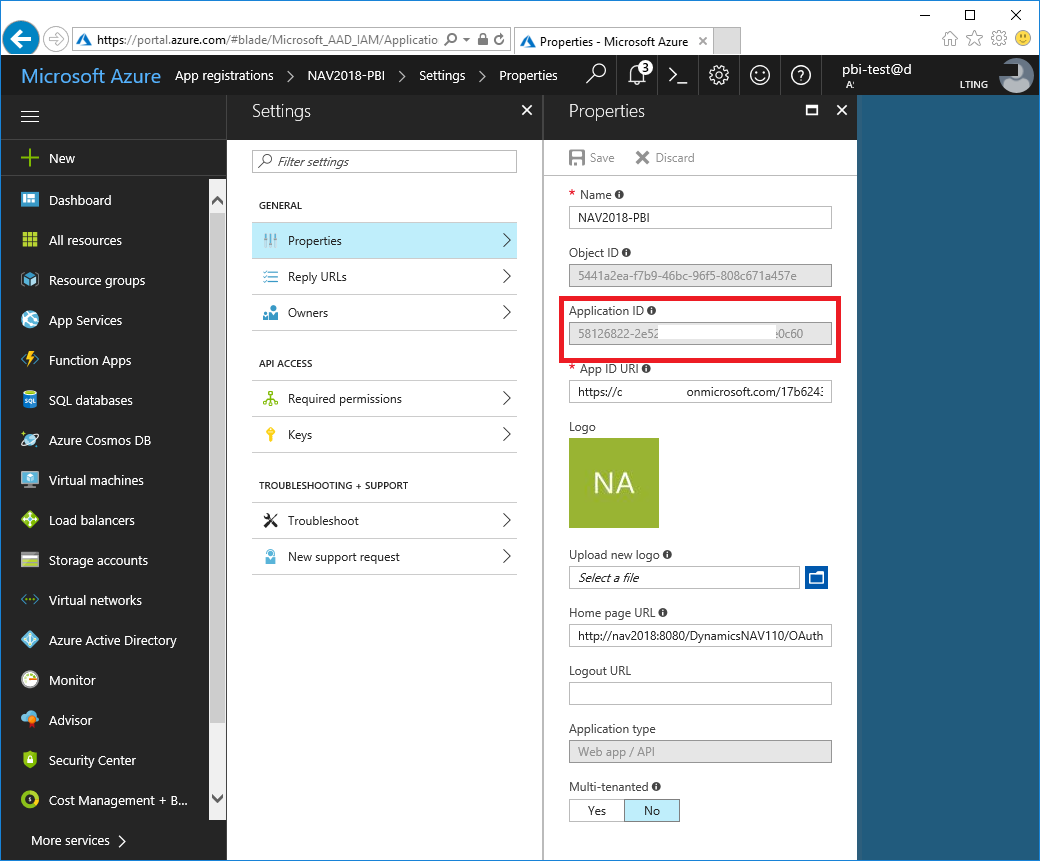Open the help question mark icon
1040x861 pixels.
801,75
